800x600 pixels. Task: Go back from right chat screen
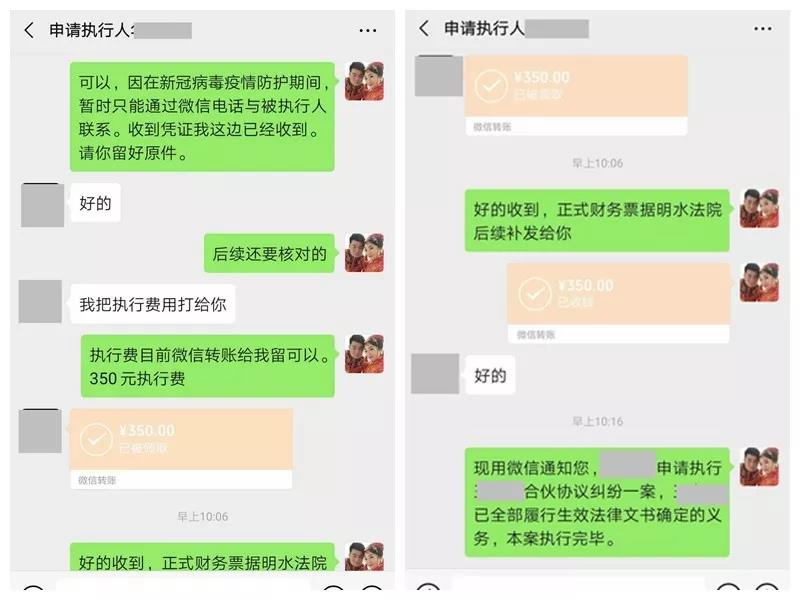click(424, 28)
